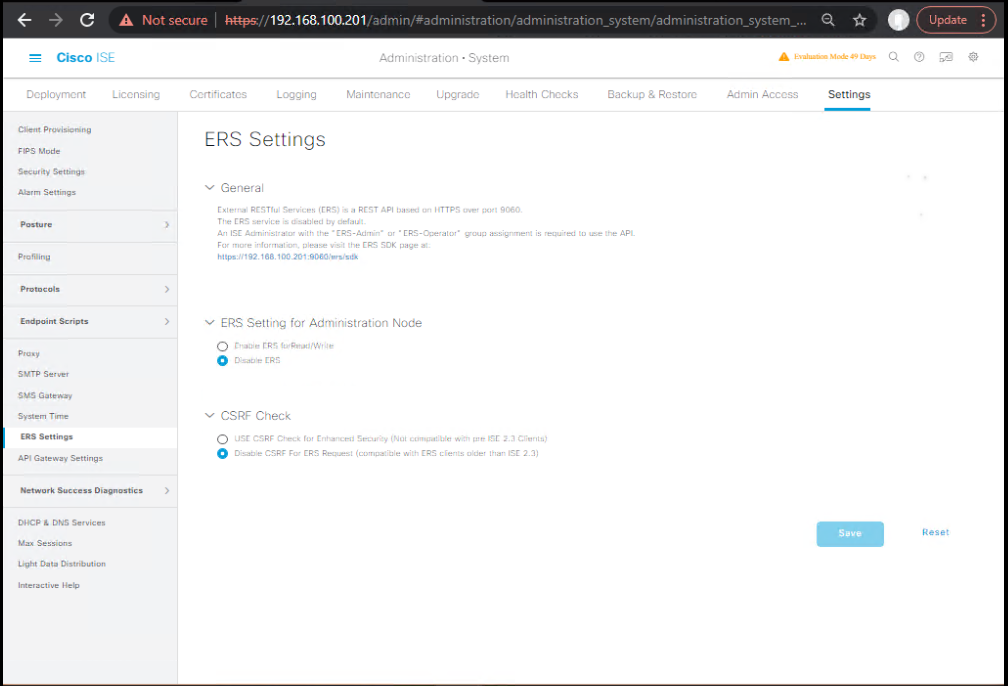Switch to the Deployment tab
Image resolution: width=1008 pixels, height=686 pixels.
(x=56, y=95)
